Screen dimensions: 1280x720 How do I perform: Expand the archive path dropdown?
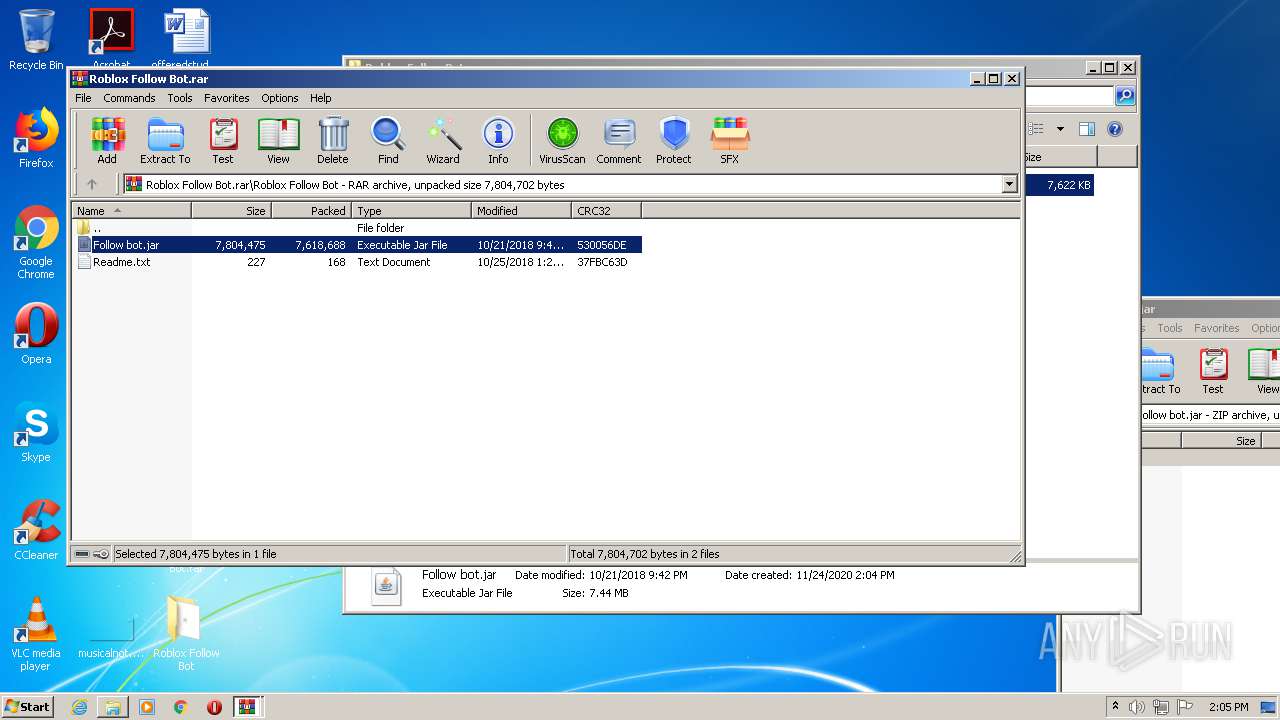1009,184
